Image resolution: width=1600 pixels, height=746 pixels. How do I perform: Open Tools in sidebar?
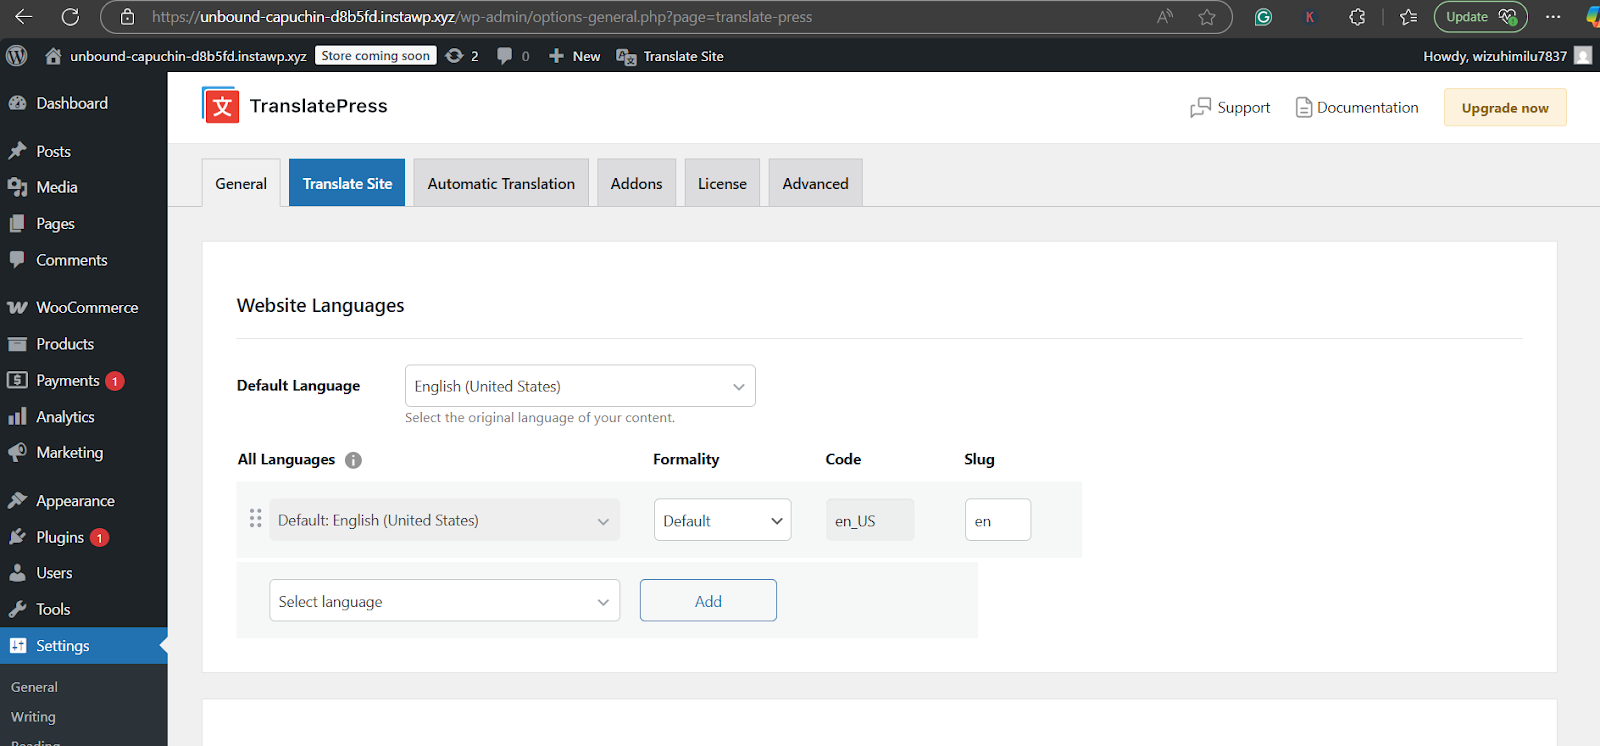tap(53, 609)
